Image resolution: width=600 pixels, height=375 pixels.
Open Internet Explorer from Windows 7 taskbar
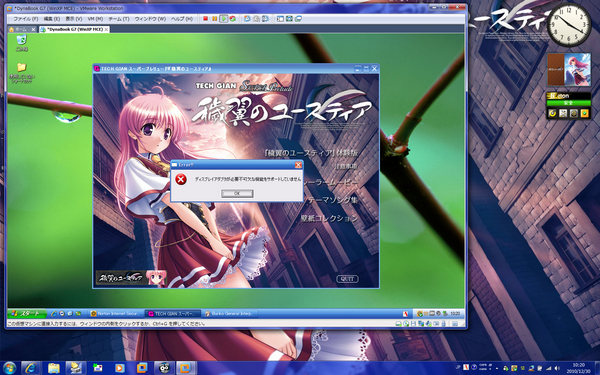(31, 368)
